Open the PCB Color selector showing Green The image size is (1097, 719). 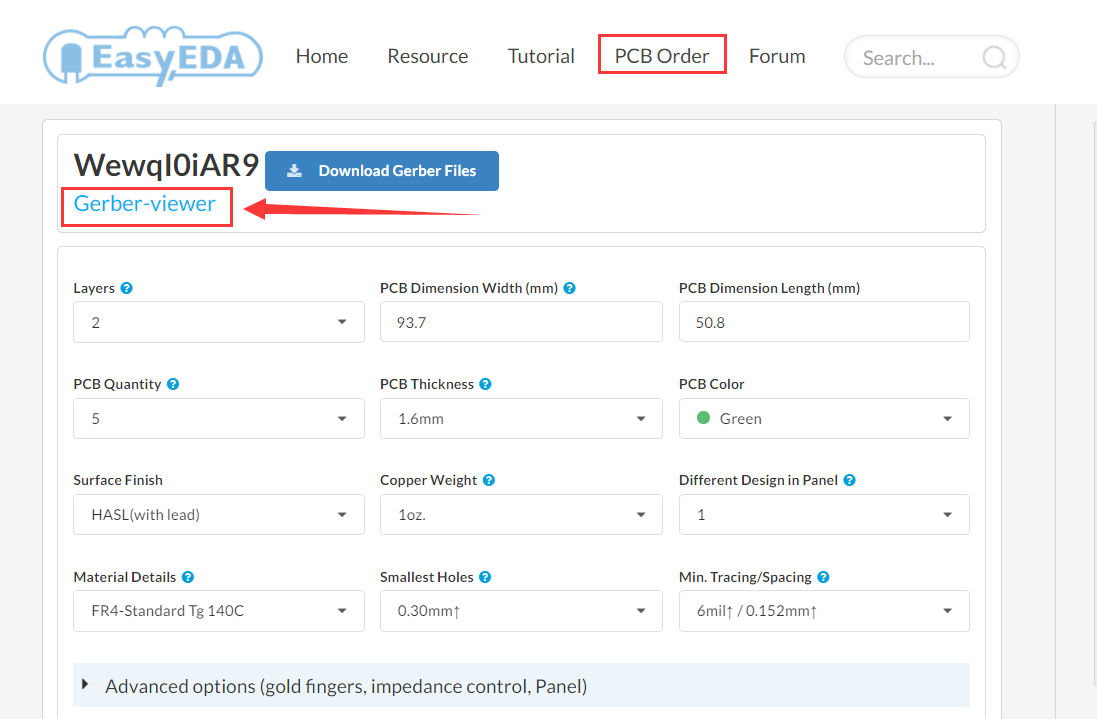pyautogui.click(x=823, y=418)
